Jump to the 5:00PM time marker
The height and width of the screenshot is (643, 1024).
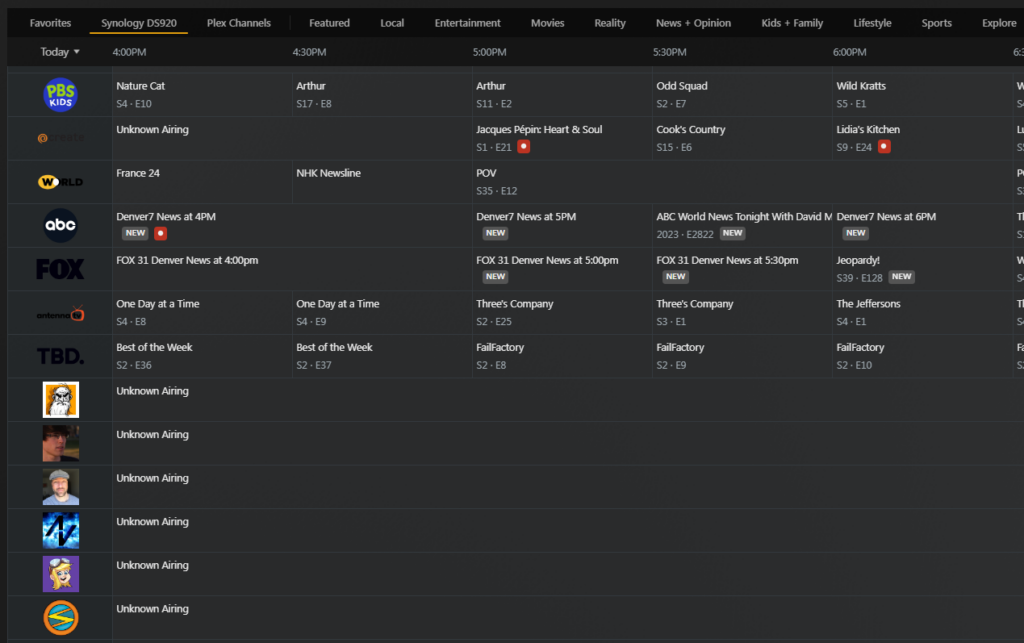point(490,52)
